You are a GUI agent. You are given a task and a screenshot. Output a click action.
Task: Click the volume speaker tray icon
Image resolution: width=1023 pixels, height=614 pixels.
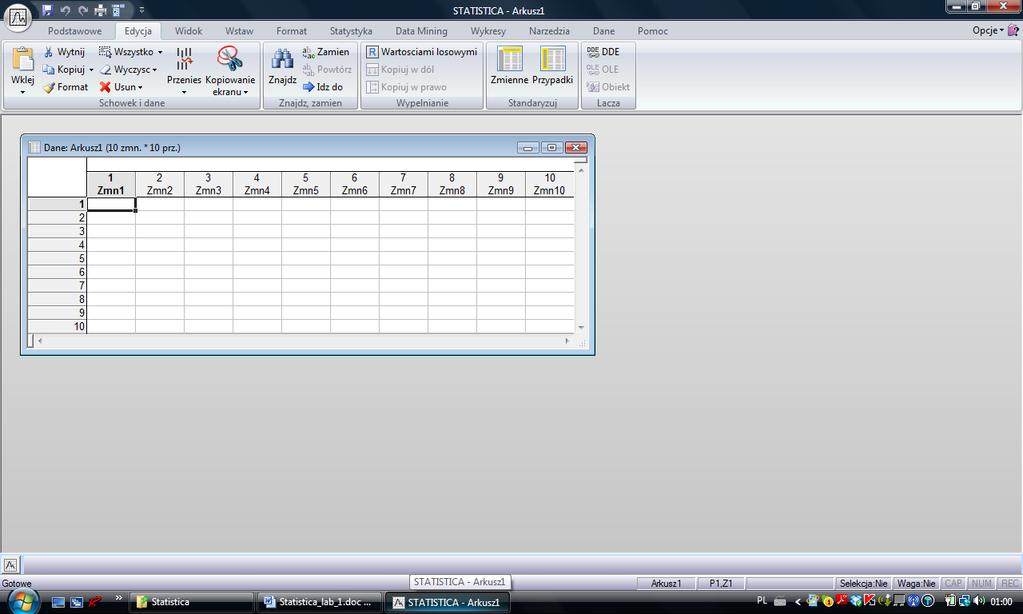click(x=979, y=601)
